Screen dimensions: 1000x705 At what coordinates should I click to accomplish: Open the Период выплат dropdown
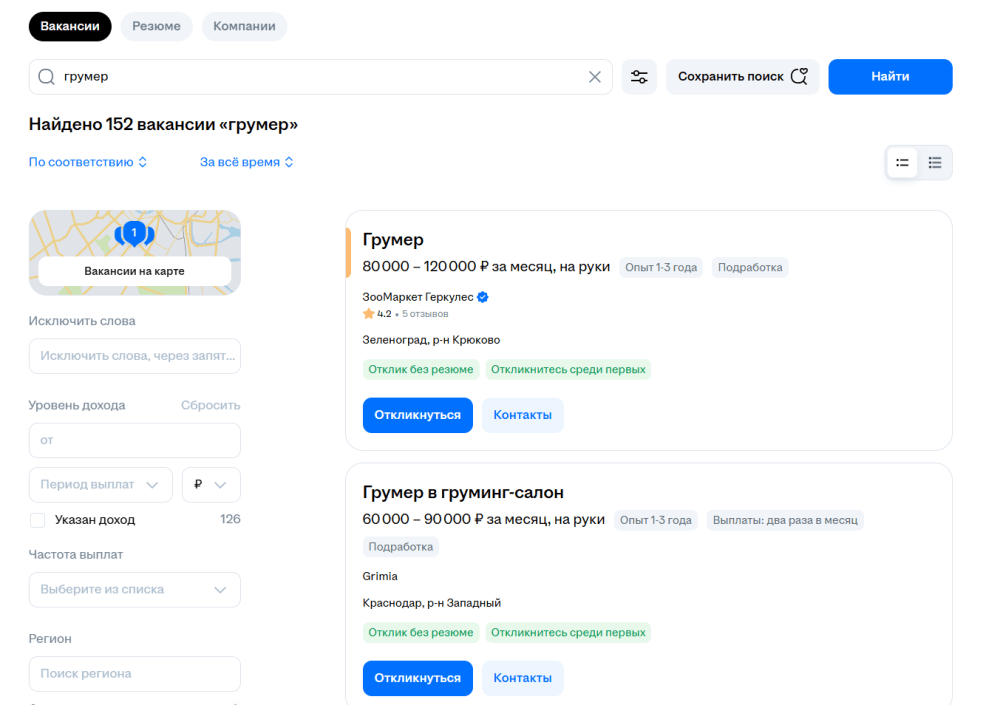tap(100, 484)
